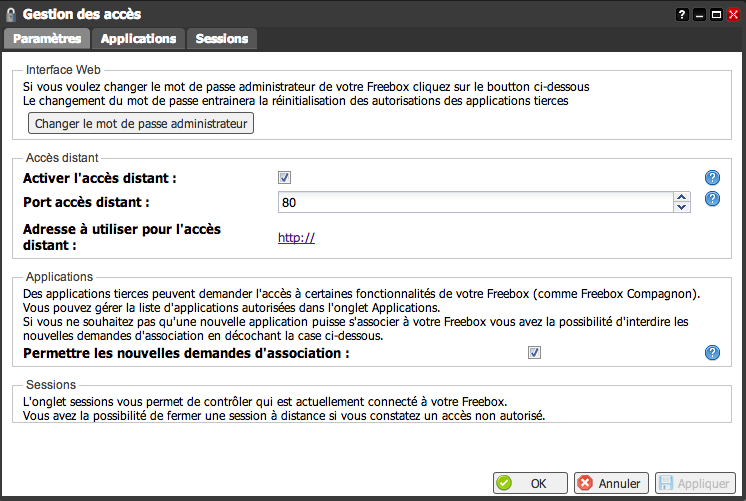
Task: Switch to the Applications tab
Action: click(138, 39)
